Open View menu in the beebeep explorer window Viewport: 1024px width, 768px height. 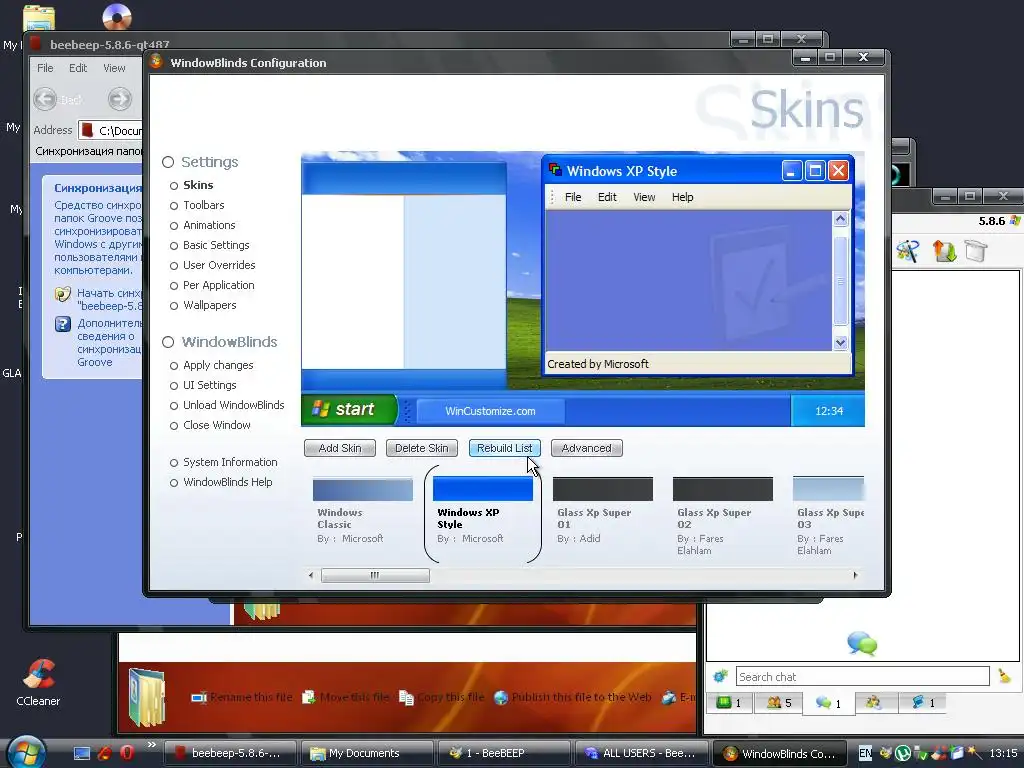pos(114,68)
